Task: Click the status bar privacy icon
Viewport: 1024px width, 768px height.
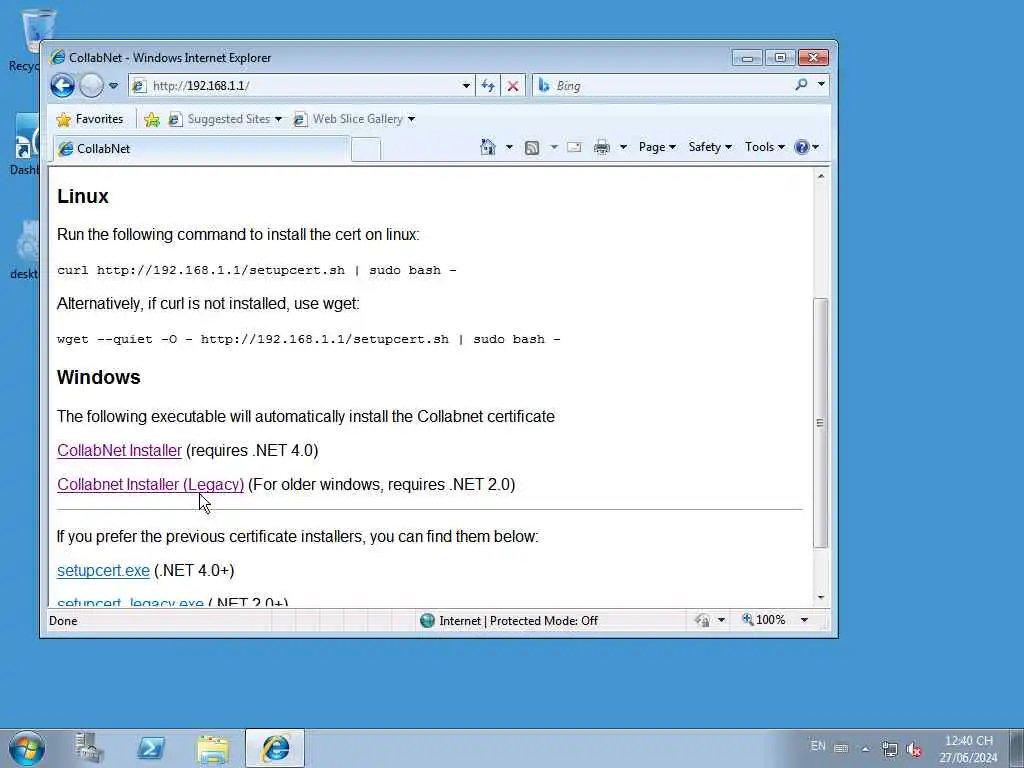Action: 703,620
